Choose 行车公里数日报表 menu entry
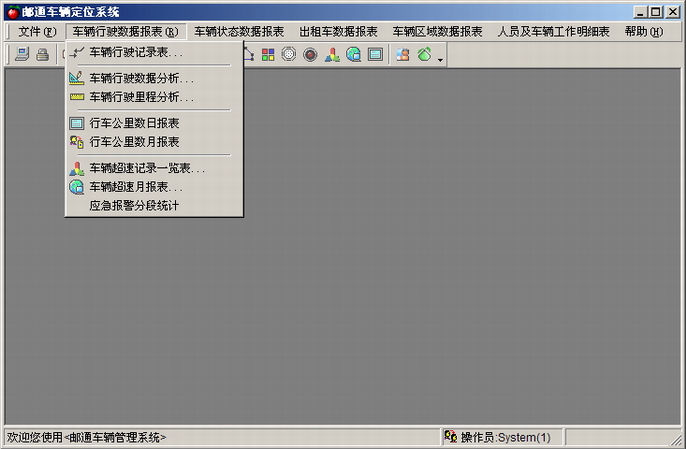Image resolution: width=686 pixels, height=449 pixels. pos(154,123)
